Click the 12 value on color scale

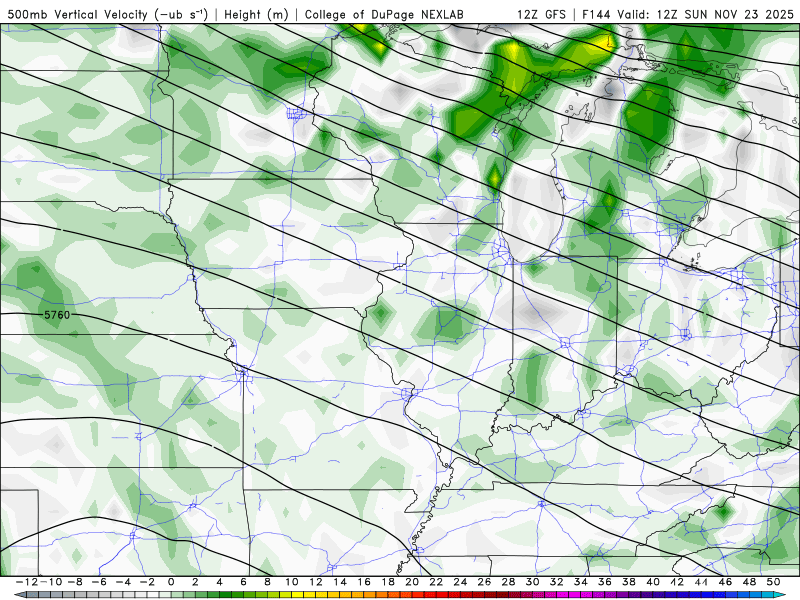(316, 582)
